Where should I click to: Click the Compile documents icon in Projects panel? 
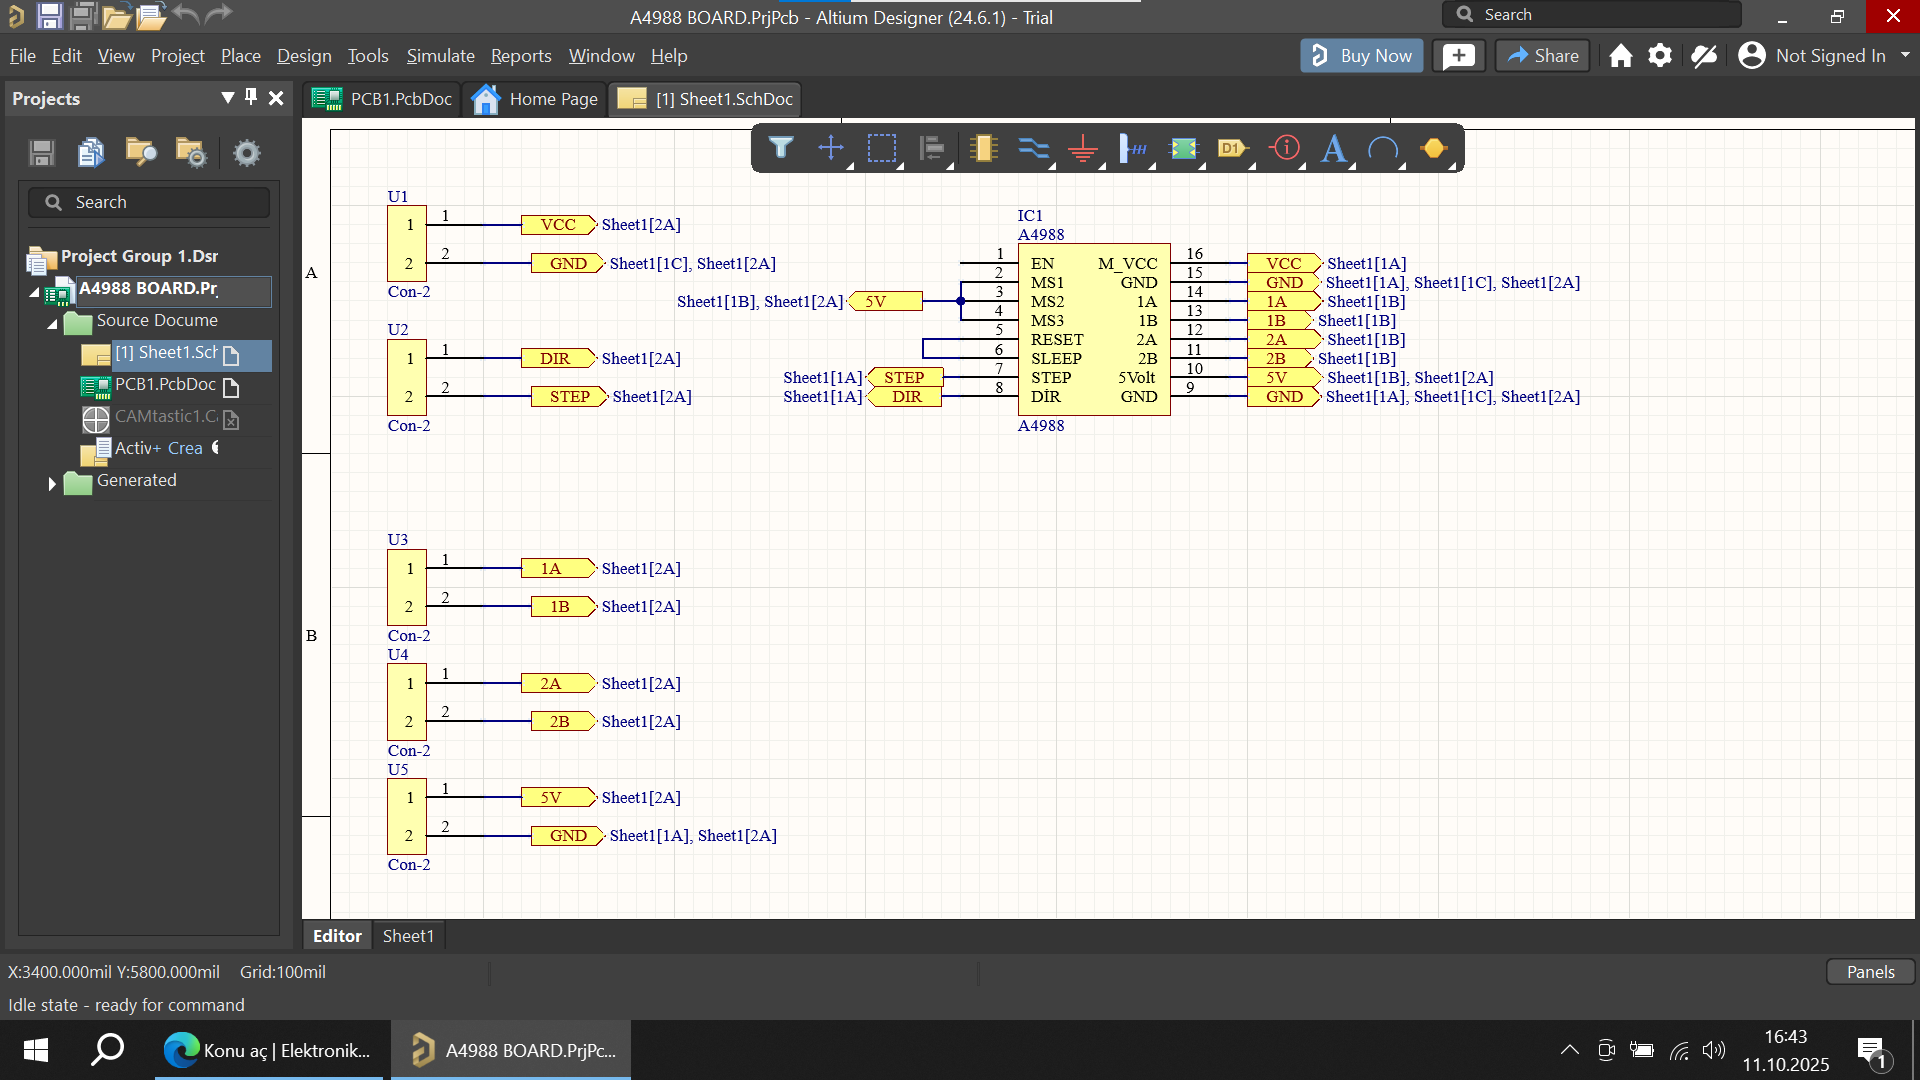[91, 152]
